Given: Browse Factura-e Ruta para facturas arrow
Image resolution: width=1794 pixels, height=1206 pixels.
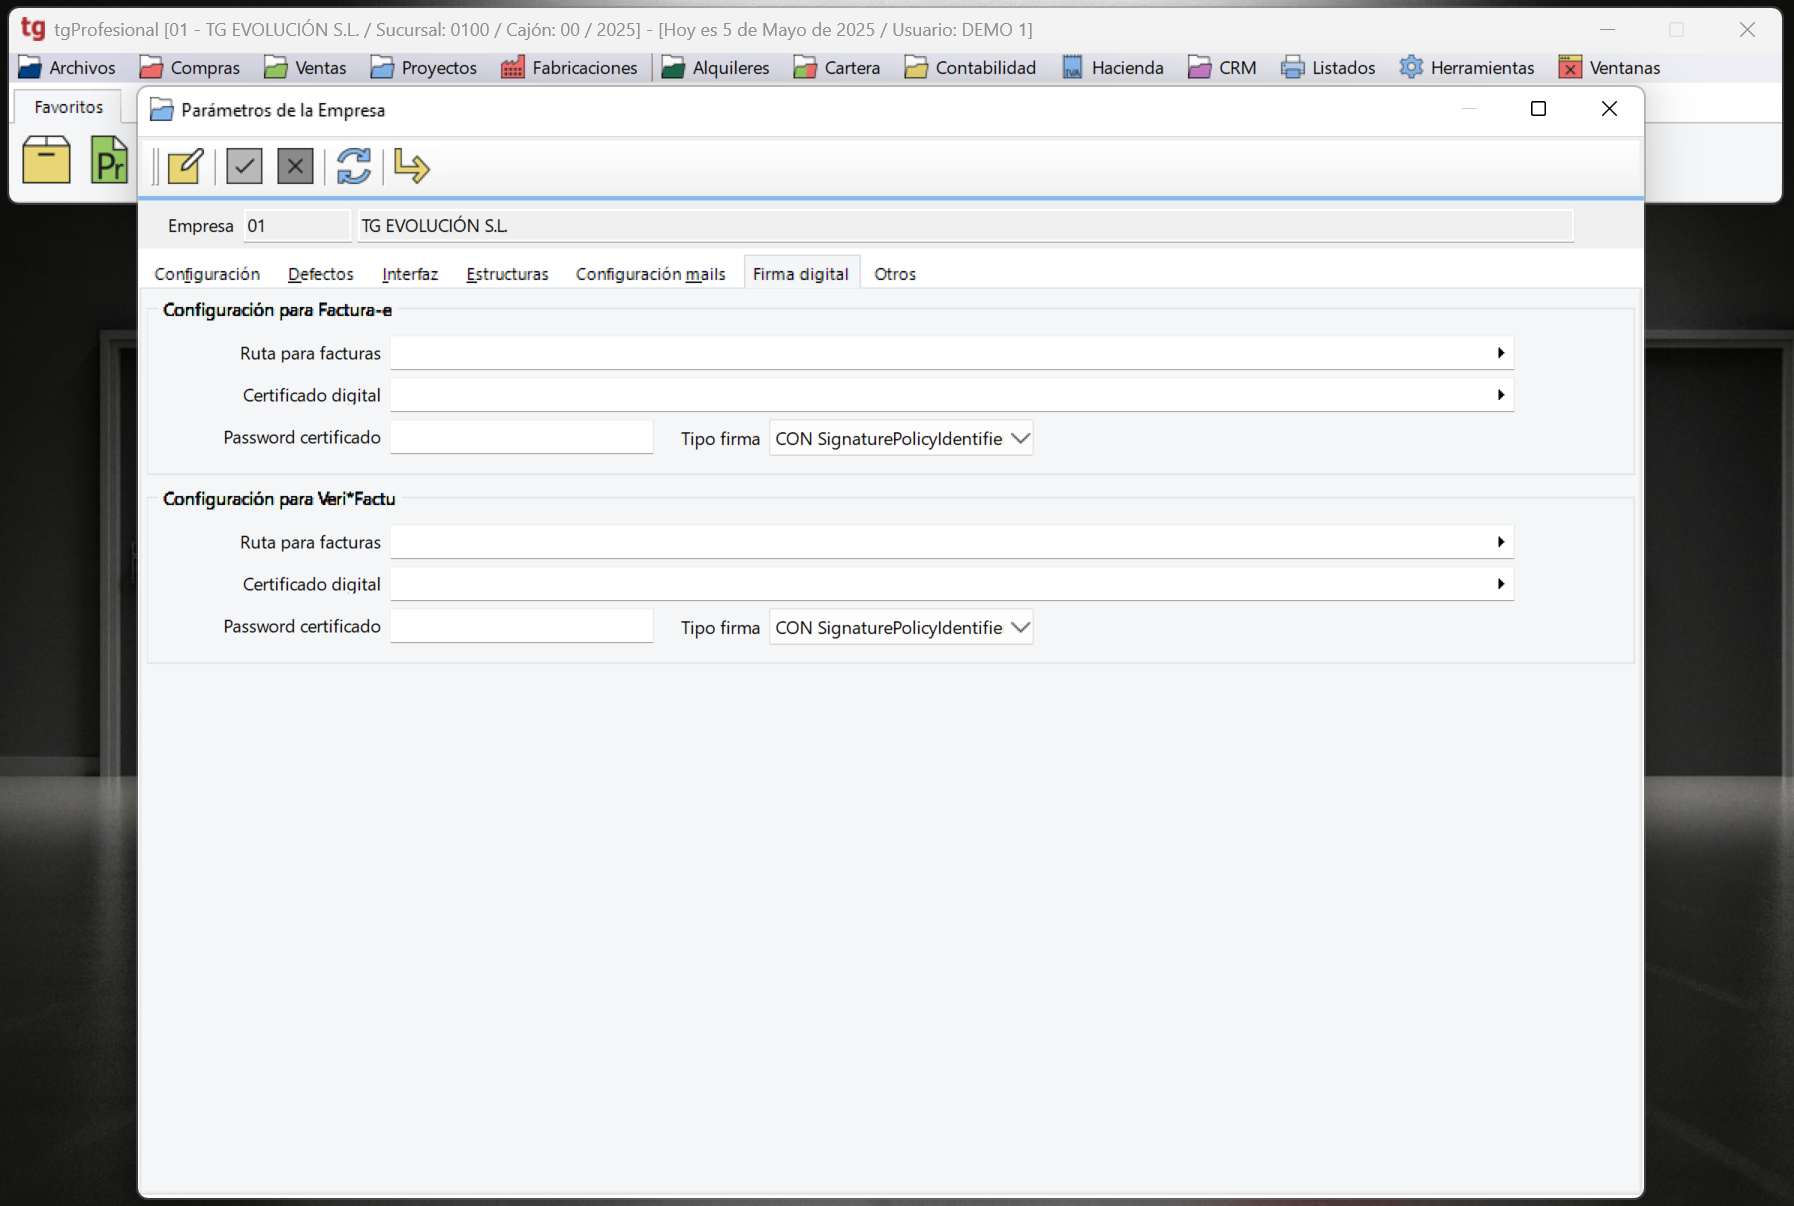Looking at the screenshot, I should point(1500,353).
